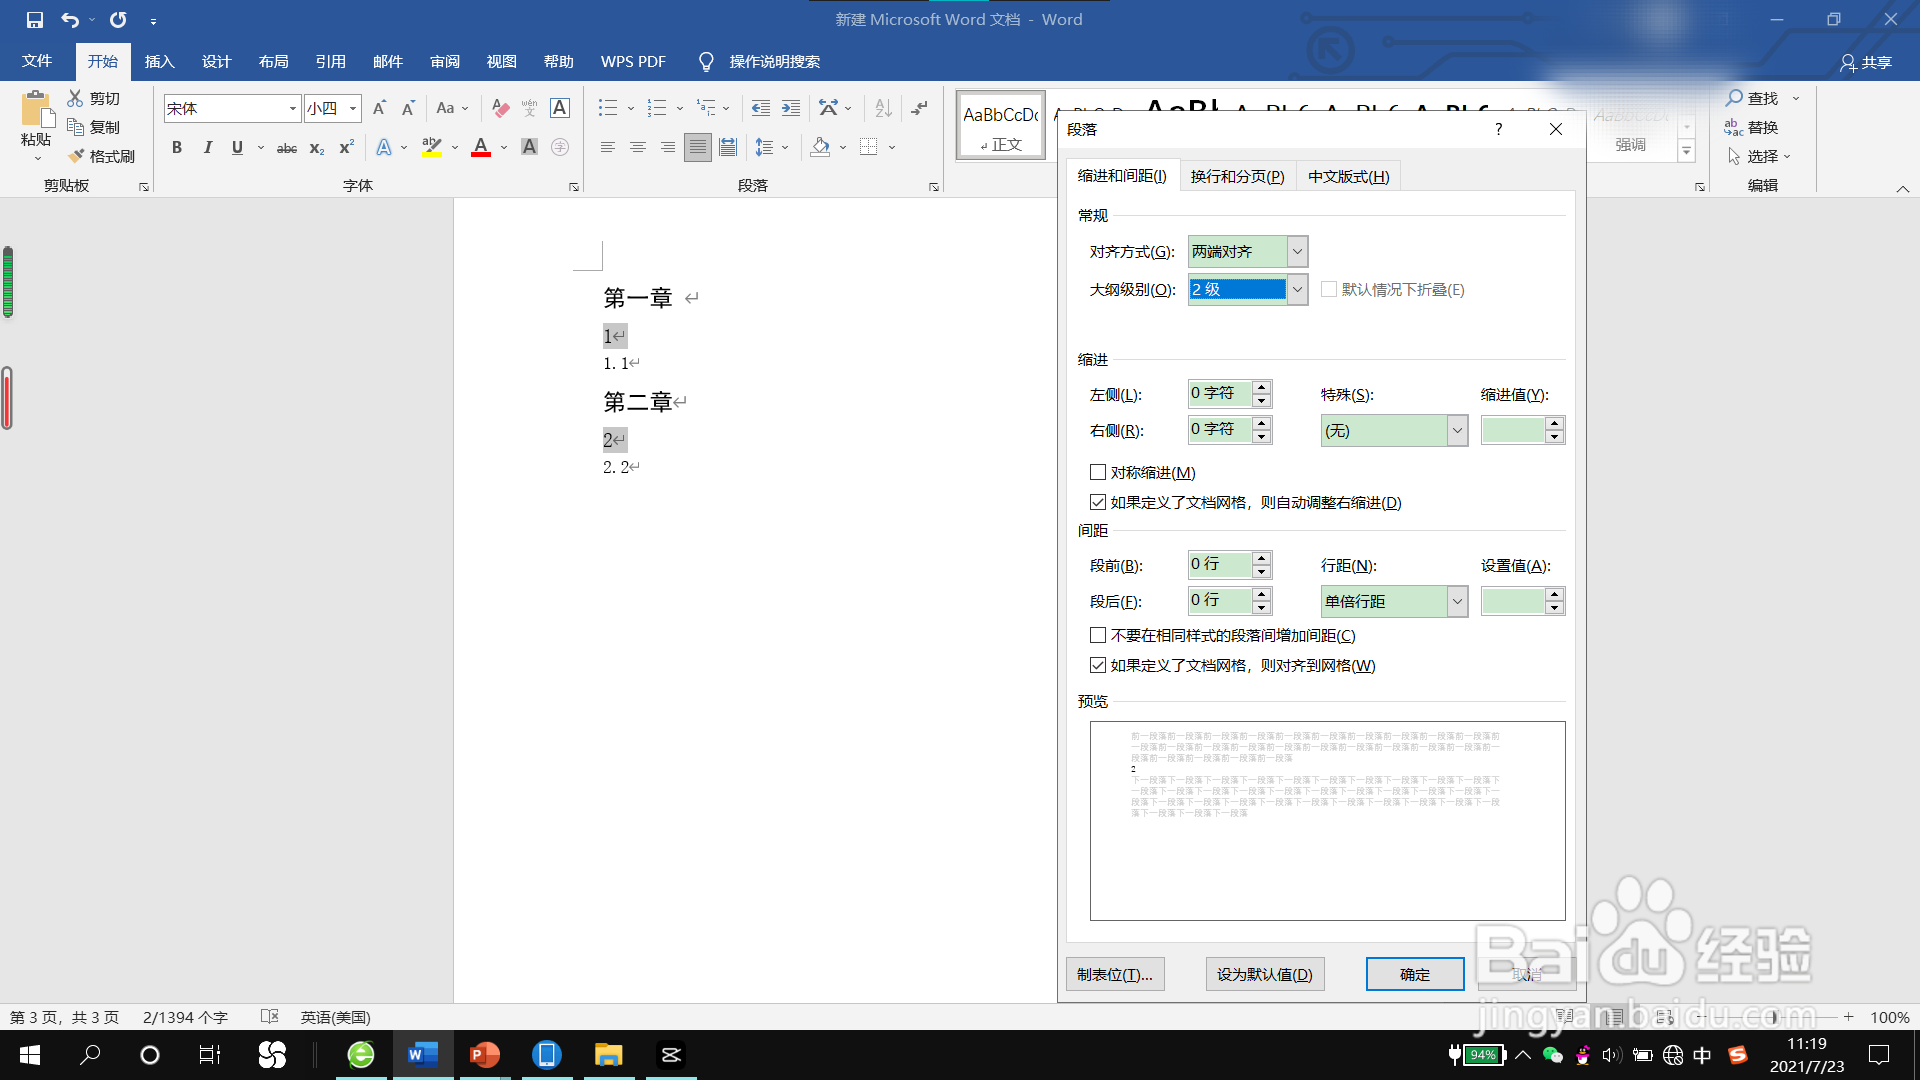Screen dimensions: 1920x1080
Task: Click the 确定 button
Action: (x=1414, y=974)
